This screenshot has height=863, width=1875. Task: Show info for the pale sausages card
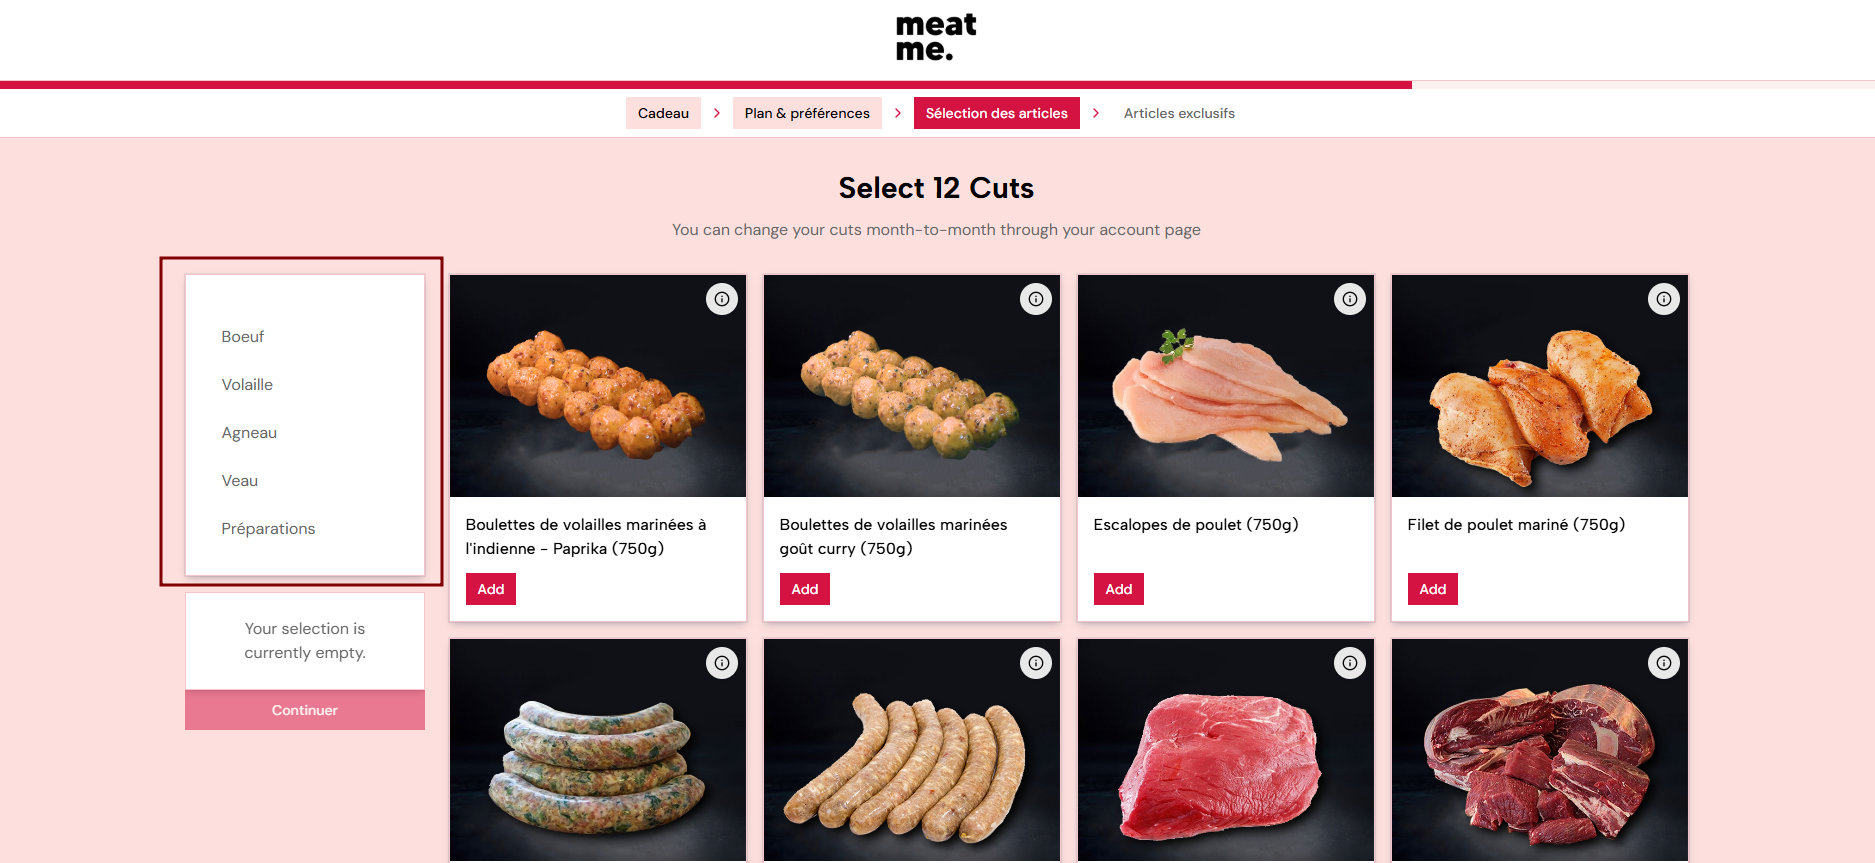pos(1036,663)
